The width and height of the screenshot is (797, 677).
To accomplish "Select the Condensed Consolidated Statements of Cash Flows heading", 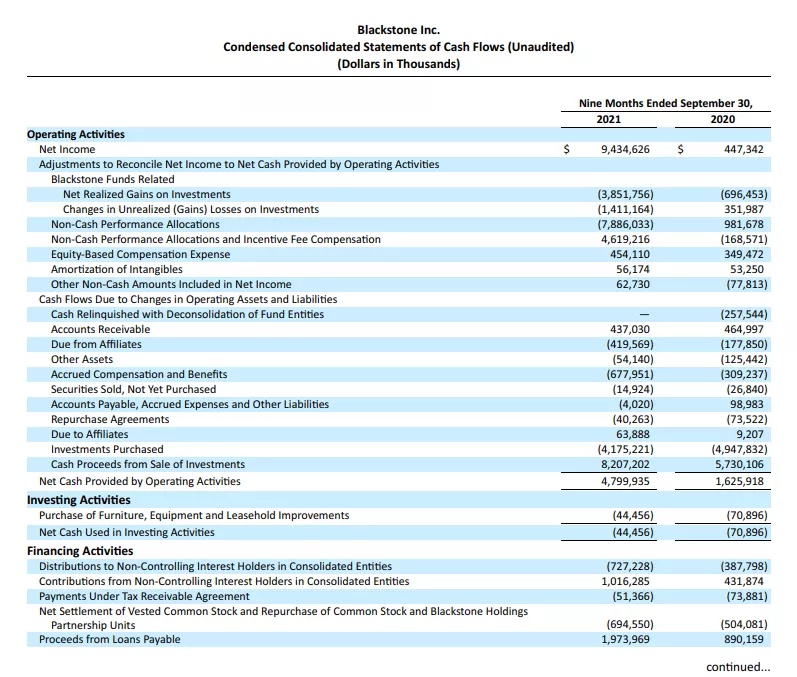I will pyautogui.click(x=398, y=47).
